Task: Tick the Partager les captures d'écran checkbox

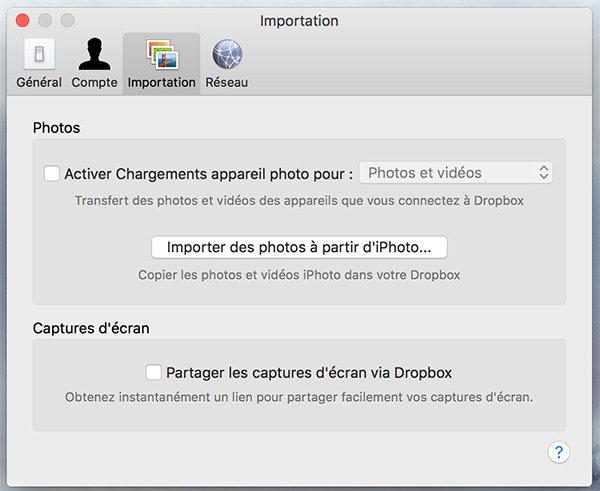Action: [153, 372]
